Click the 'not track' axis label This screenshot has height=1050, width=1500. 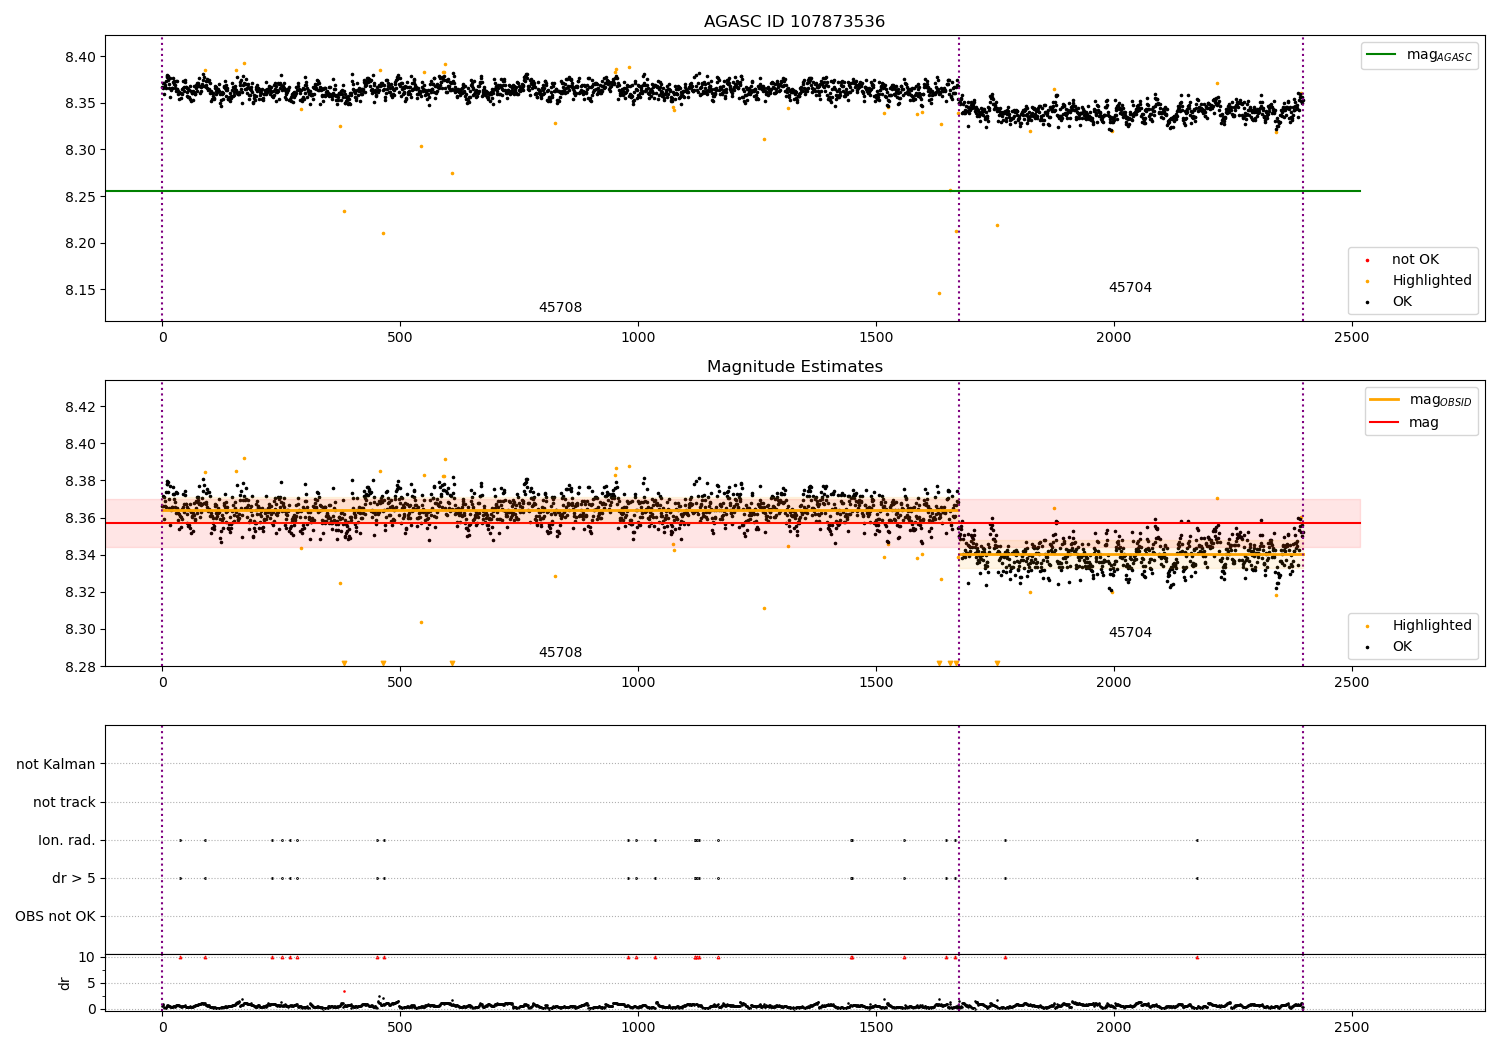point(64,803)
